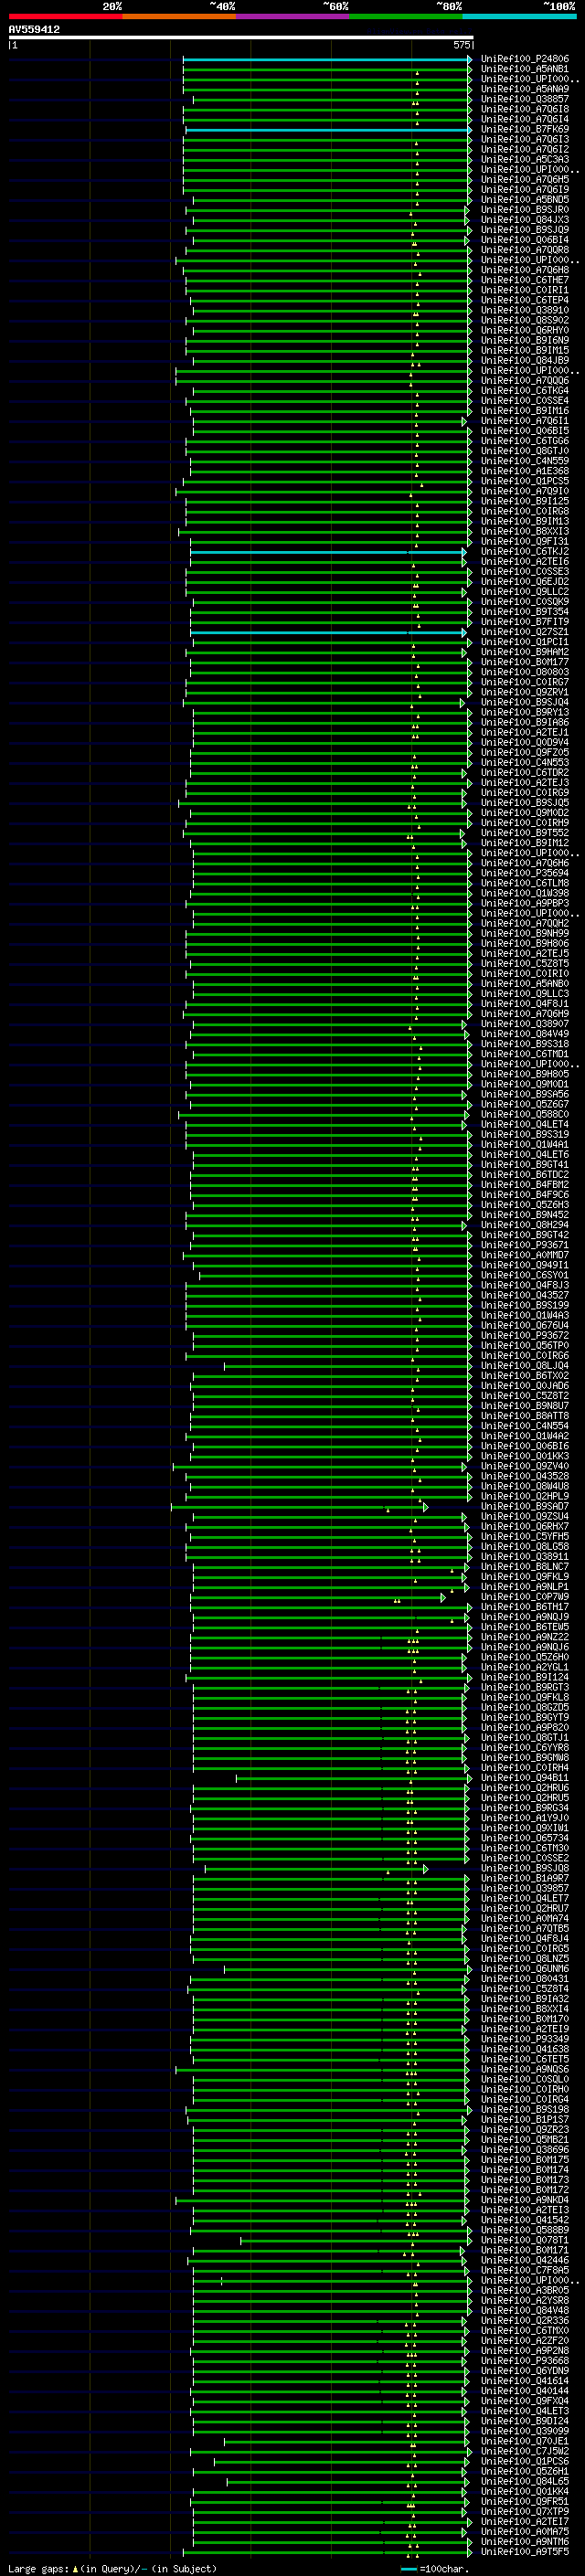Select the UniRef100_A9T5F5 label

point(525,2551)
